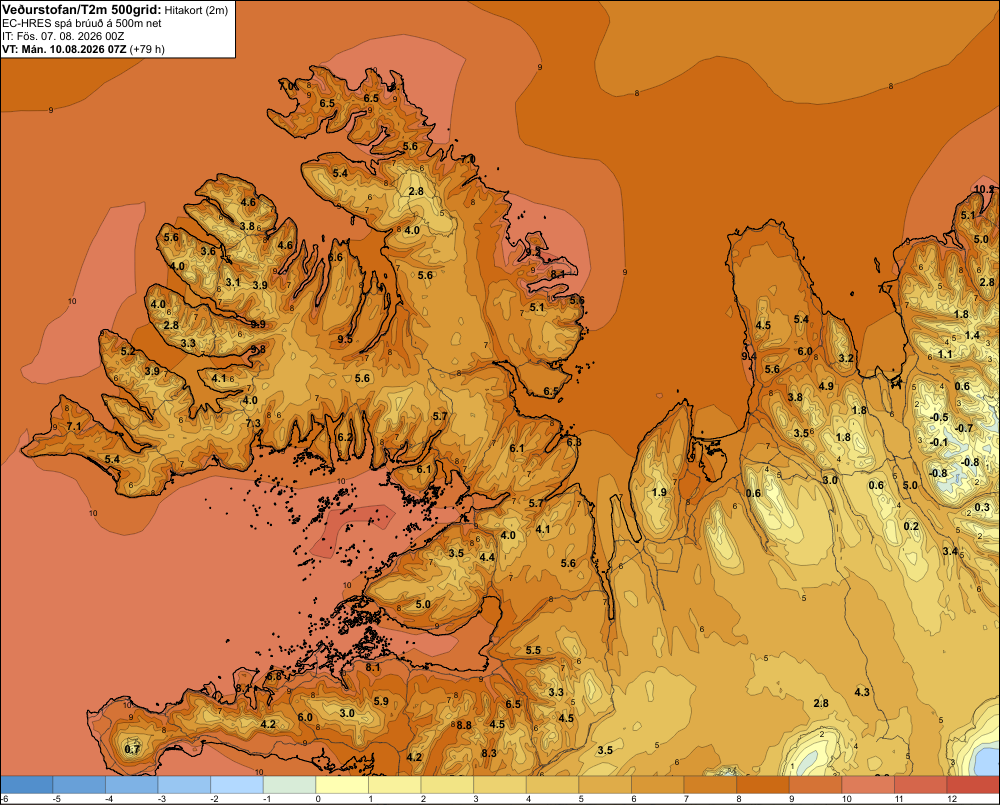
Task: Select the dark orange 8 to 9 legend swatch
Action: tap(763, 785)
